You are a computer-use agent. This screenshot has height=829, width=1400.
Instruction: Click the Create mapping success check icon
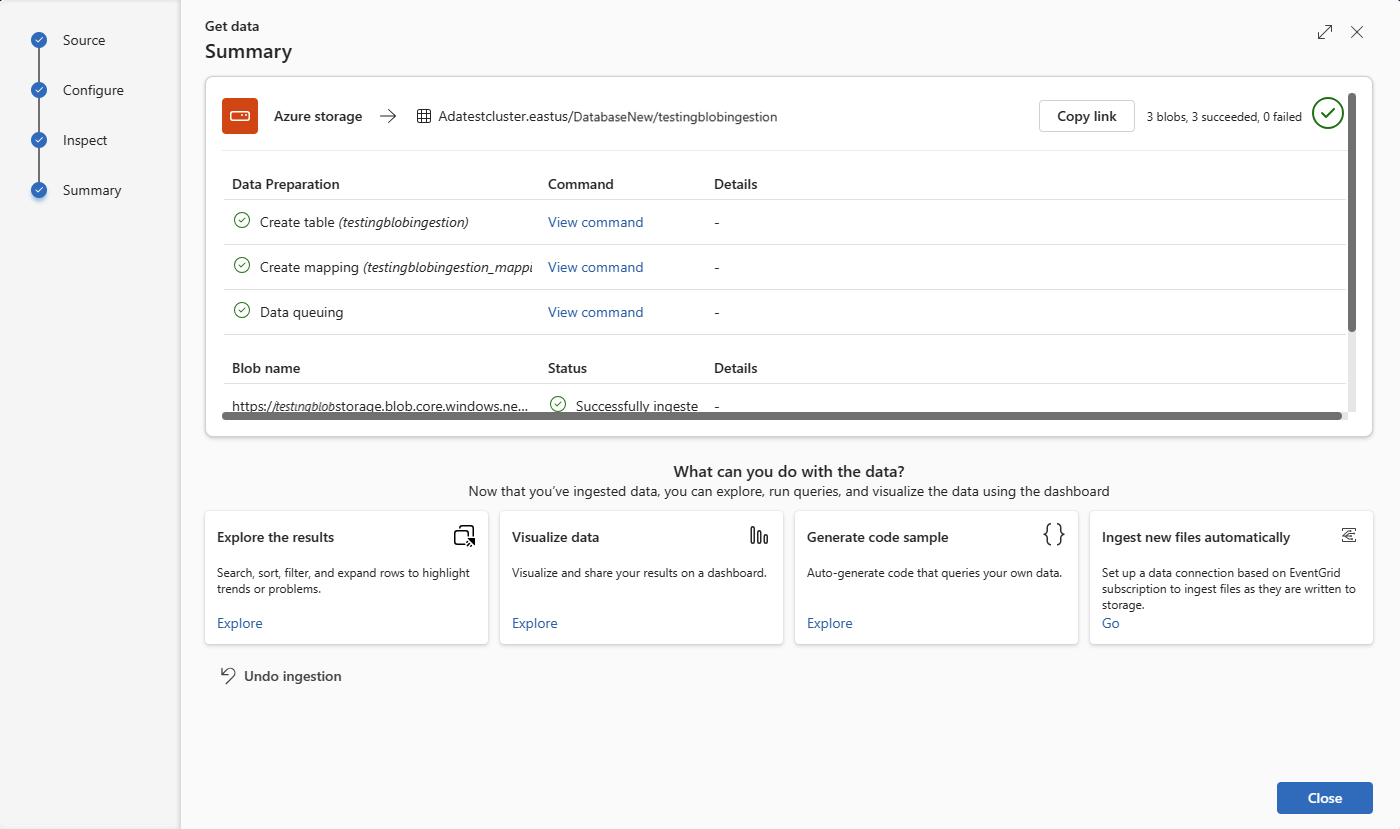[x=241, y=266]
